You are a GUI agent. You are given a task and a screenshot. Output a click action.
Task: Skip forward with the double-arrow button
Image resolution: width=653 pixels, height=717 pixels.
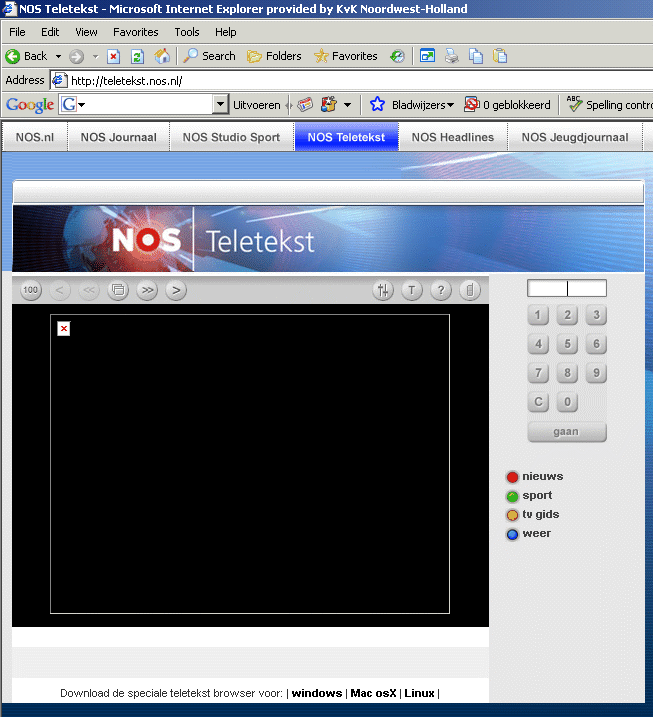147,290
